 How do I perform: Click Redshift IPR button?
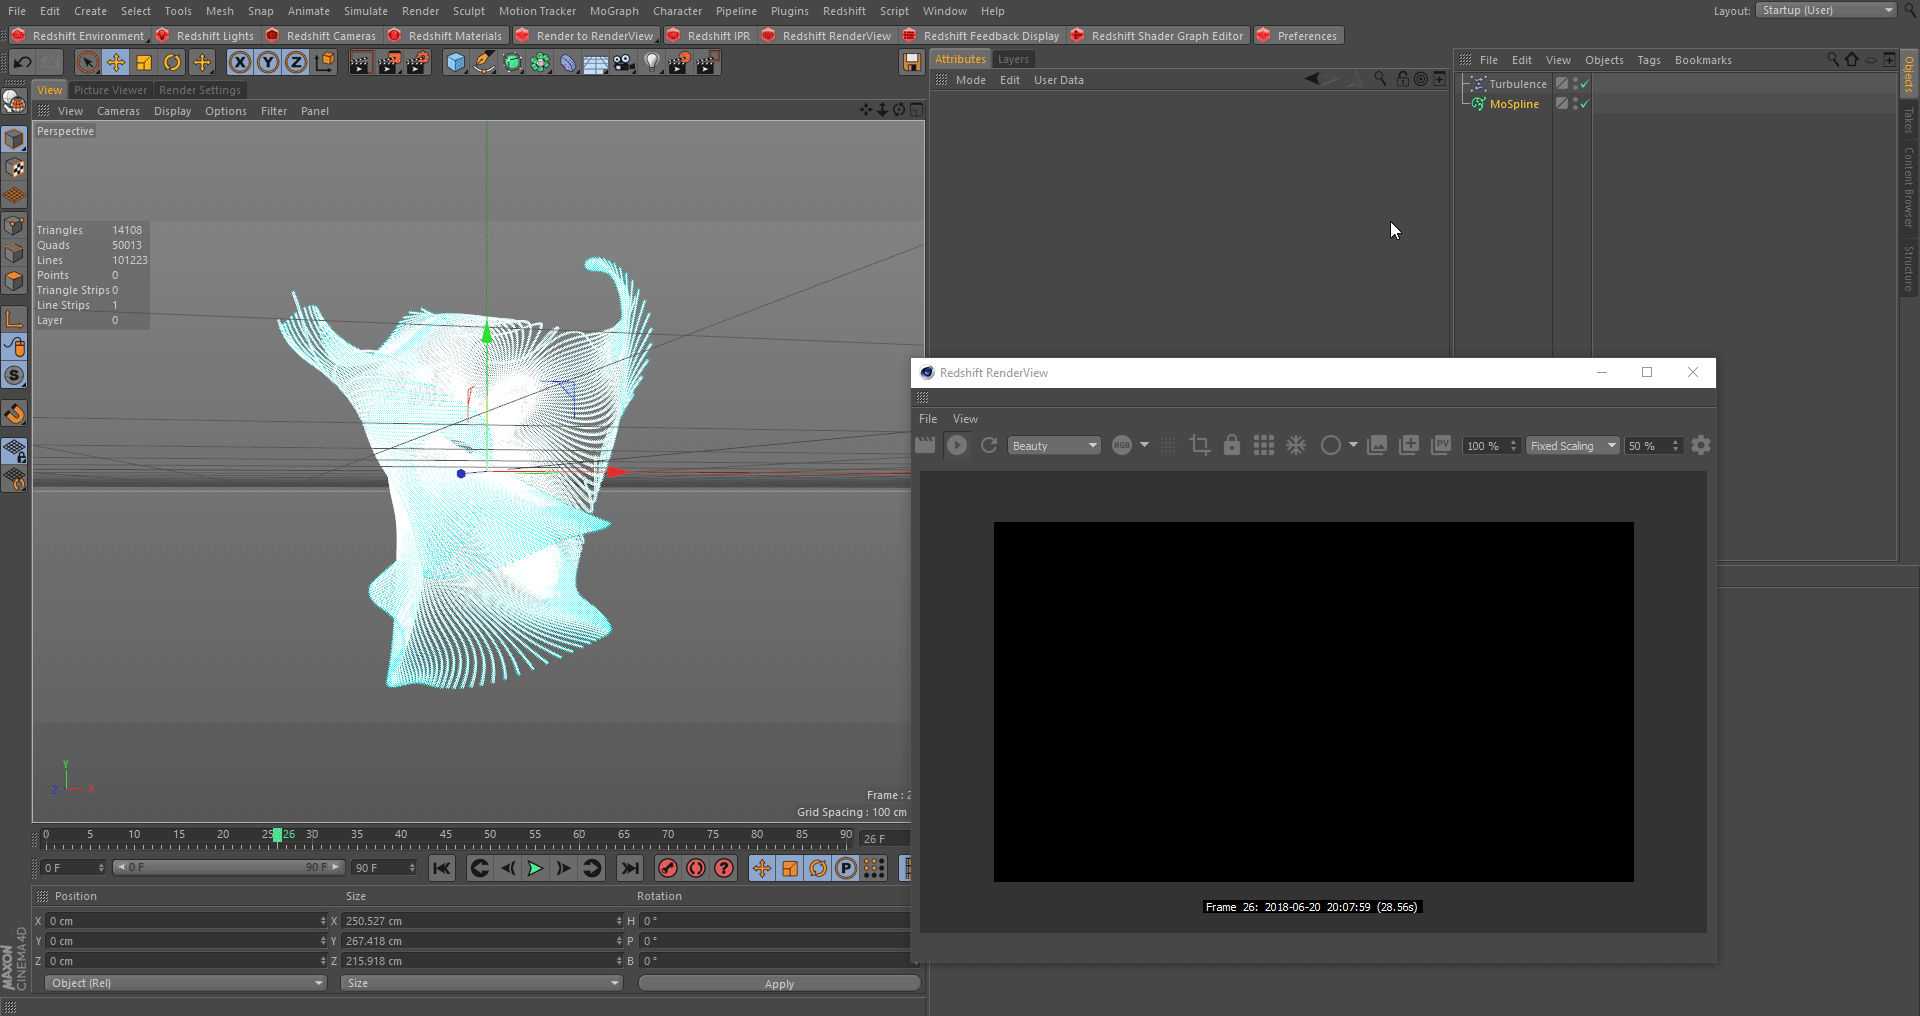(x=709, y=36)
